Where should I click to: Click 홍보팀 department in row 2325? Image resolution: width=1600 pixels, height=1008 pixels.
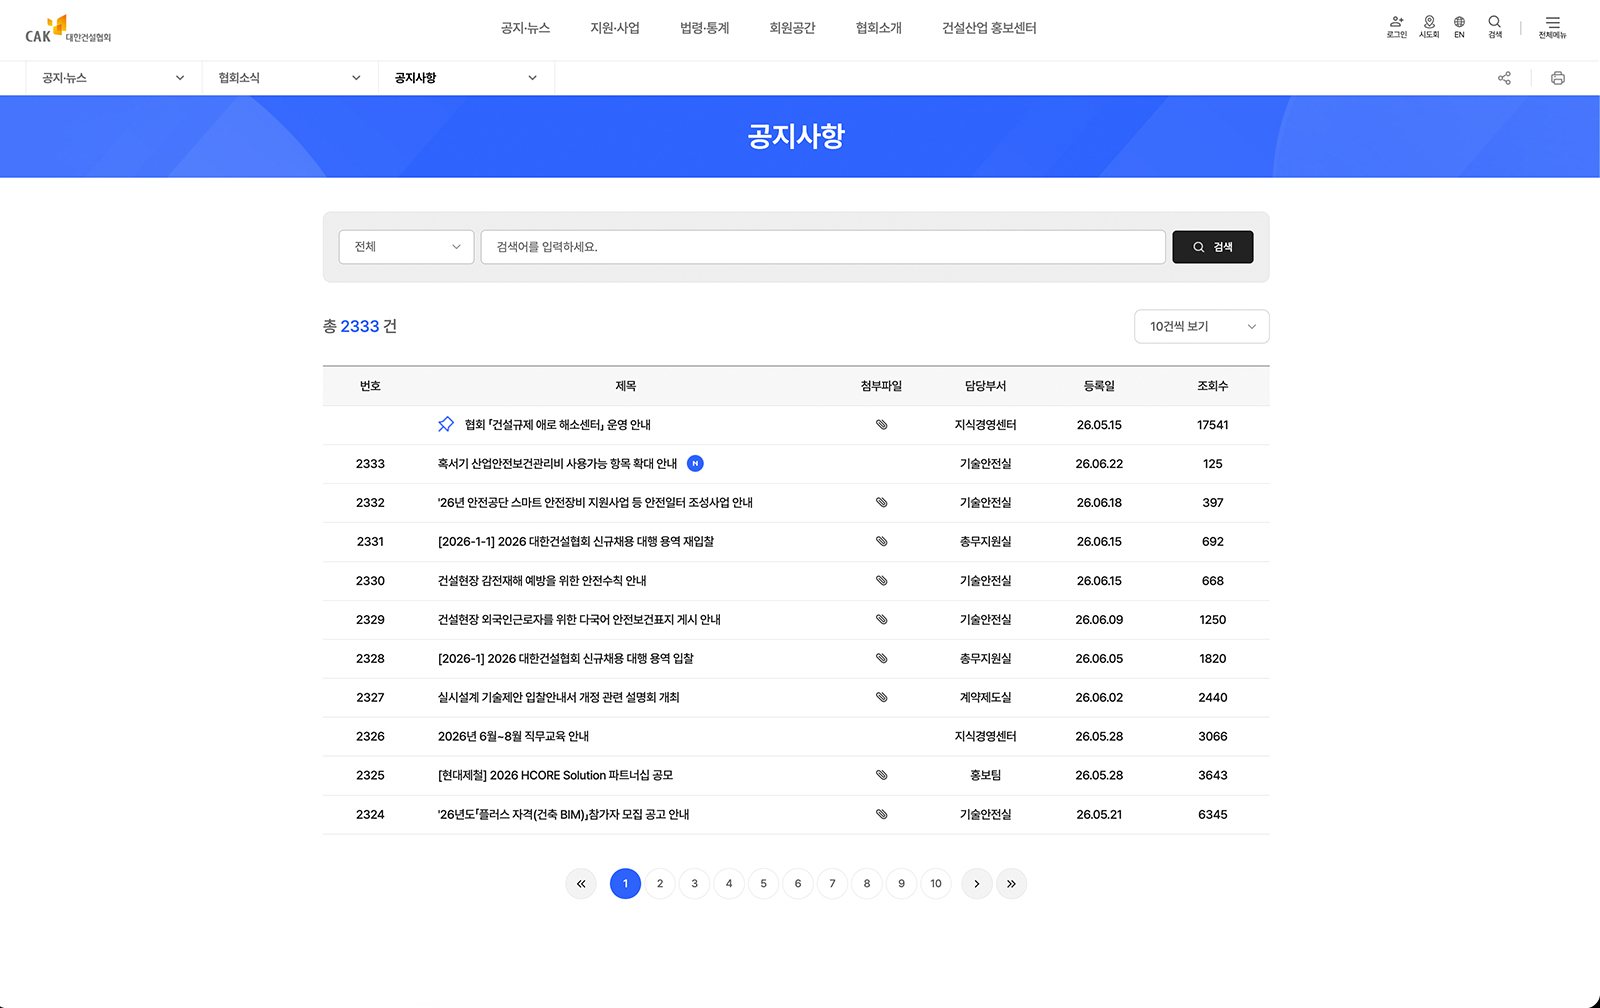[986, 775]
